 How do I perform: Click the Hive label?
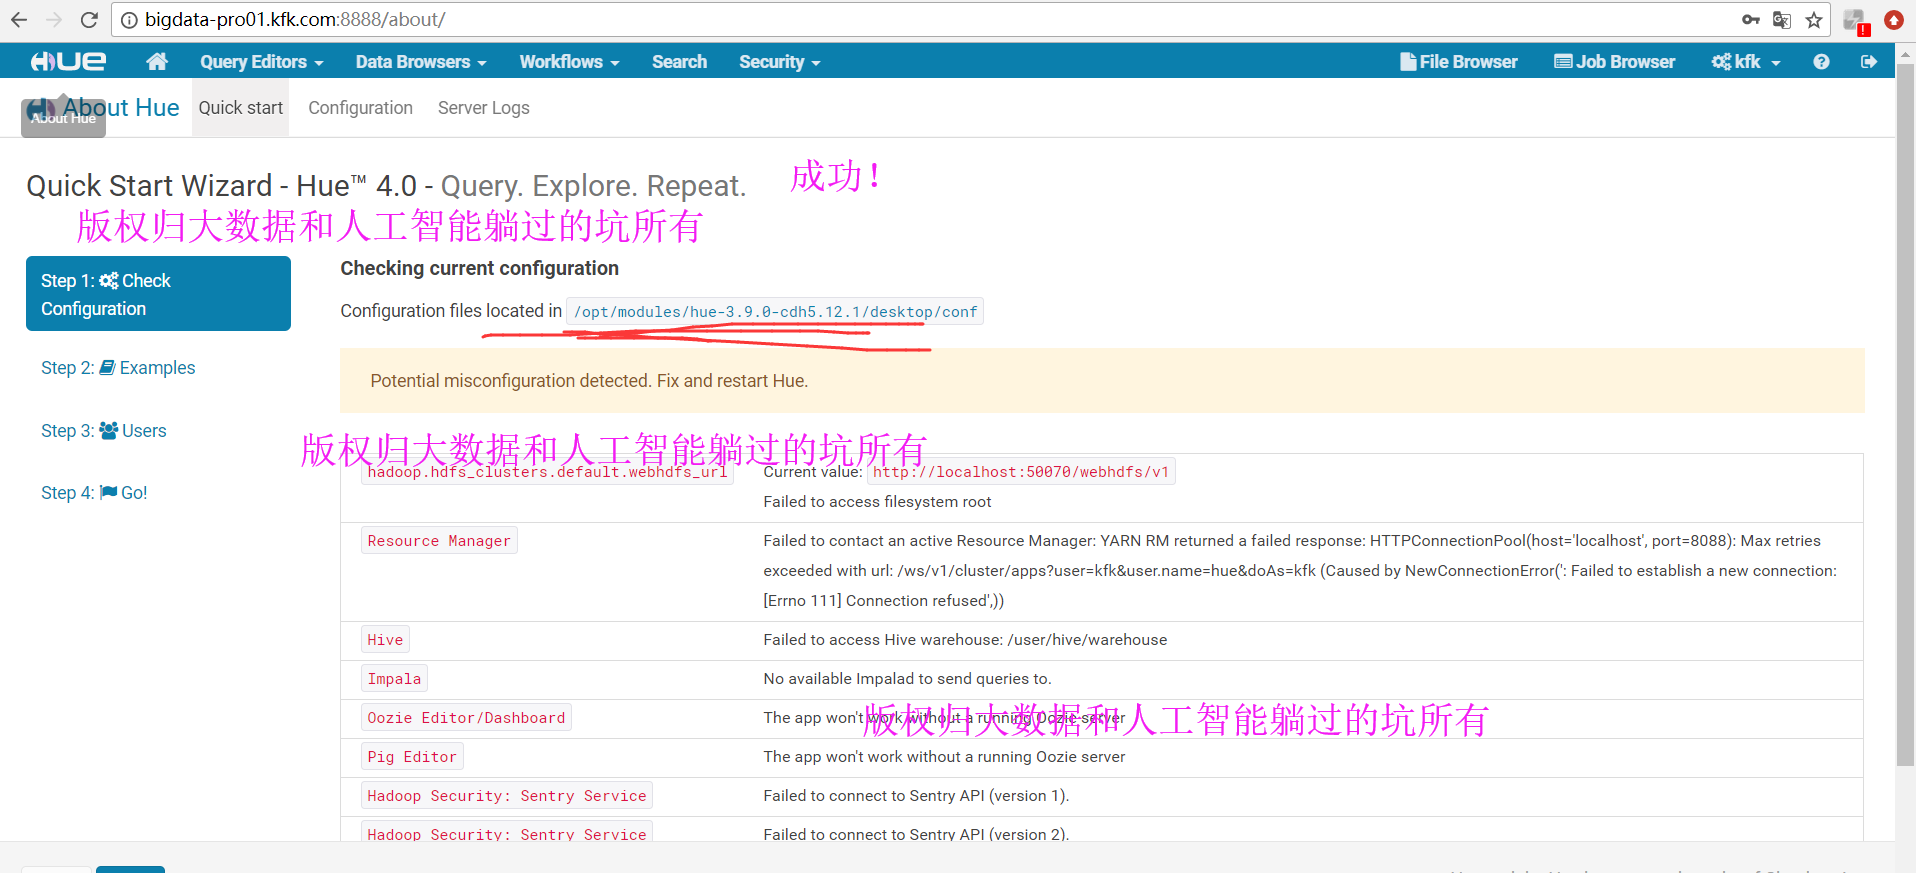click(x=385, y=640)
